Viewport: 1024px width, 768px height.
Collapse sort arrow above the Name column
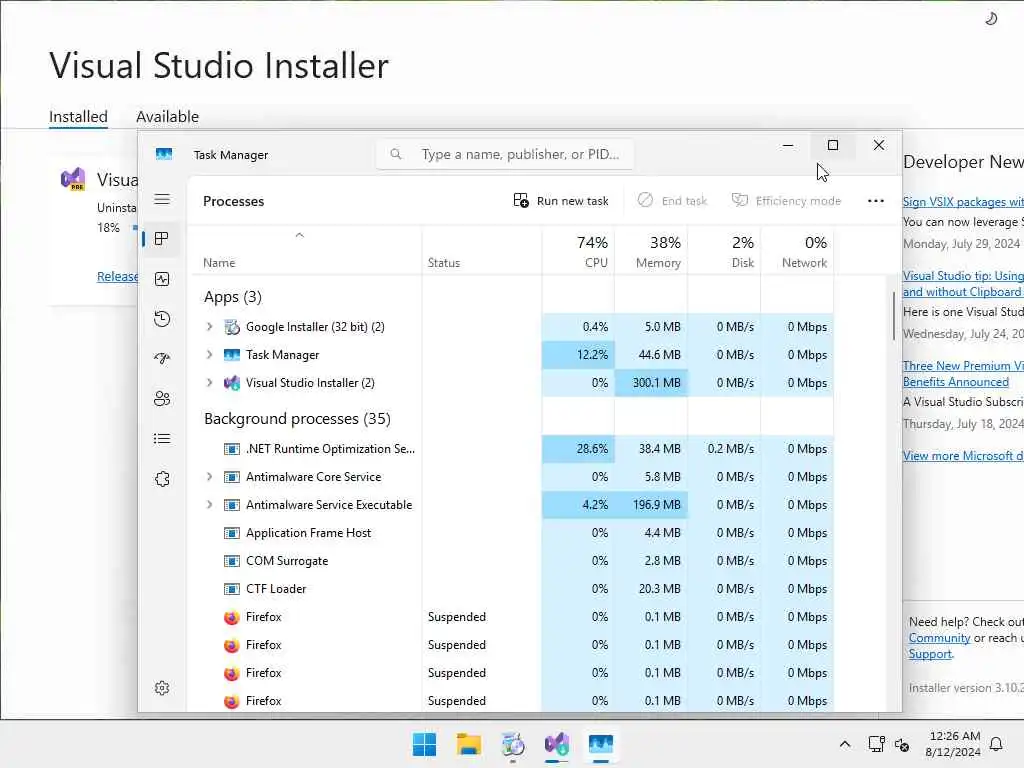300,235
